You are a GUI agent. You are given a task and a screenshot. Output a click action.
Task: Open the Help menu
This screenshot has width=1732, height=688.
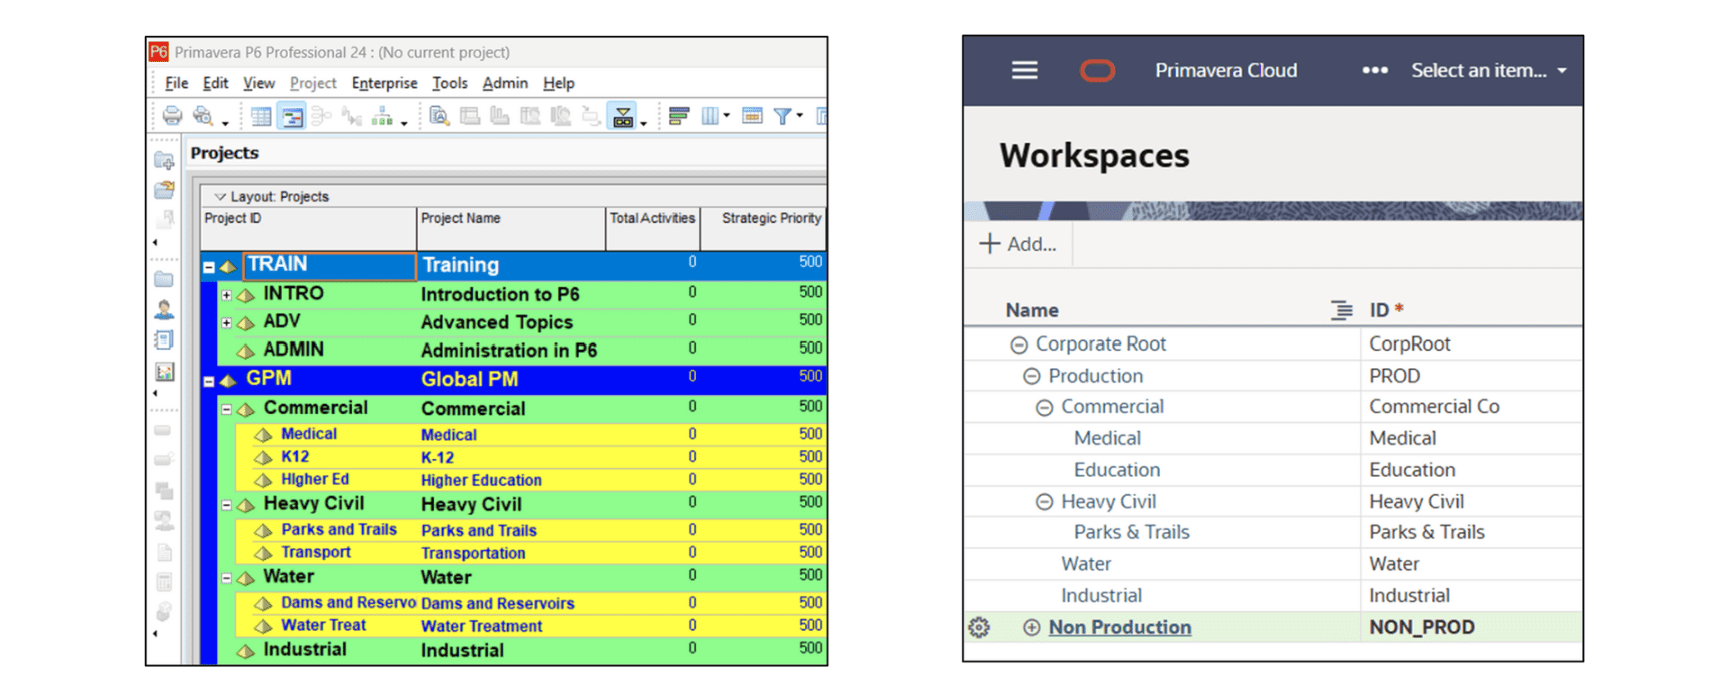click(559, 83)
